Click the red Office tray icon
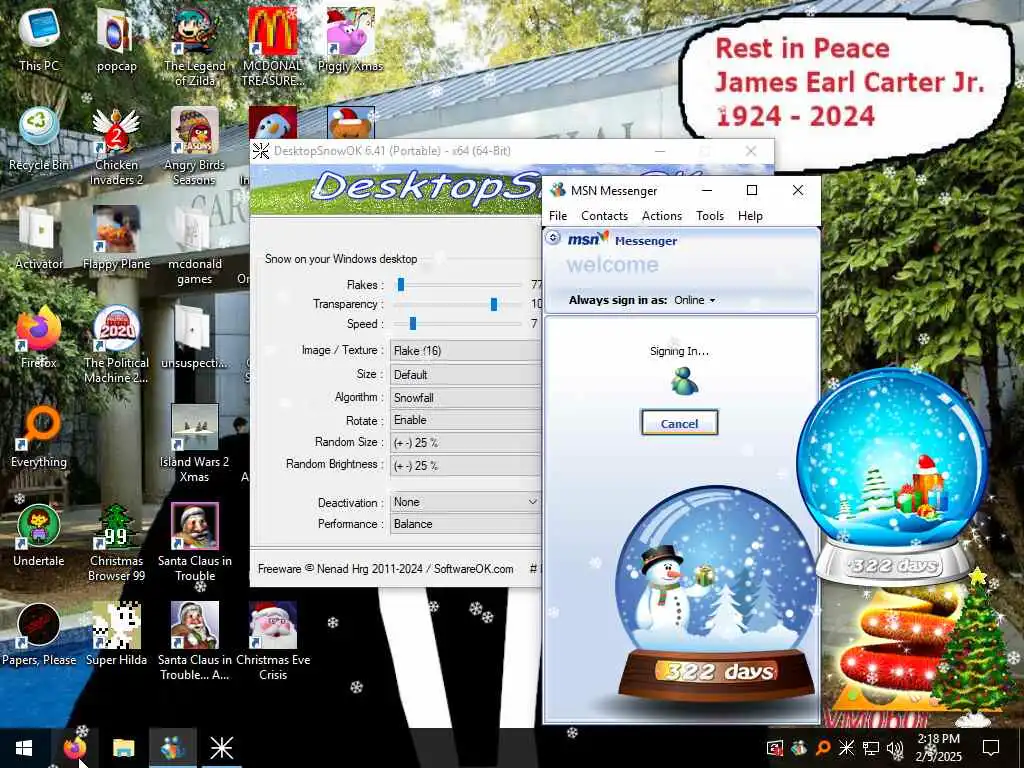This screenshot has height=768, width=1024. [x=775, y=748]
